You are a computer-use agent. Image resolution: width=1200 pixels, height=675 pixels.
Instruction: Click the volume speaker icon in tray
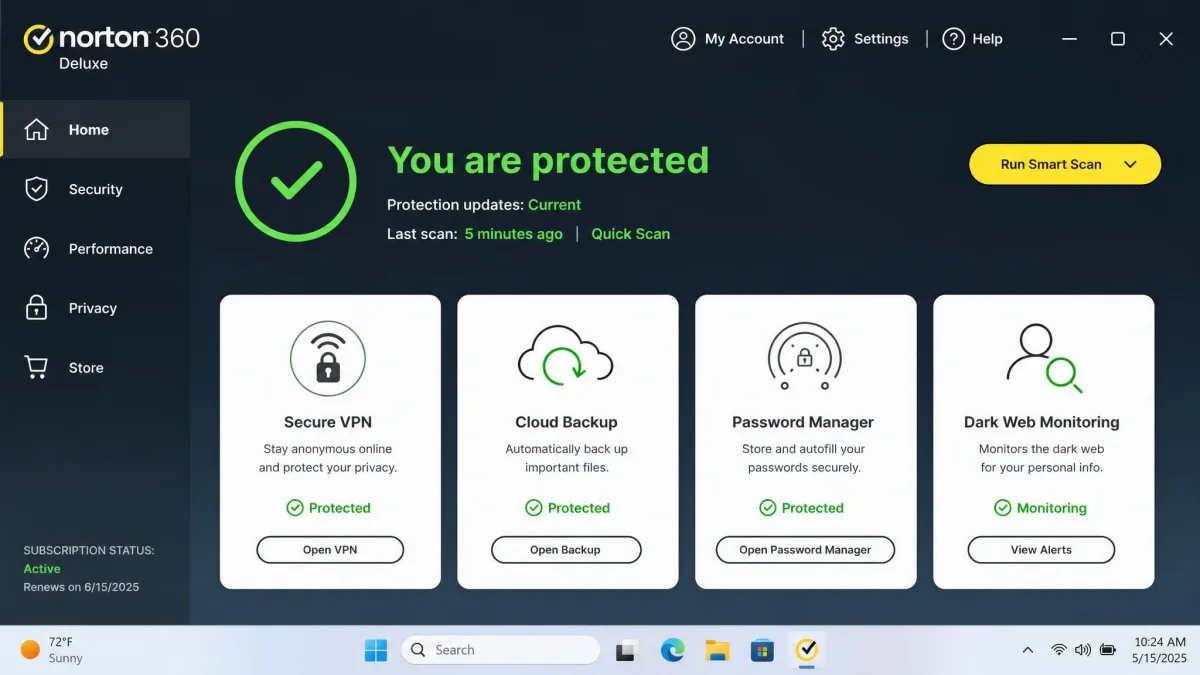tap(1083, 650)
